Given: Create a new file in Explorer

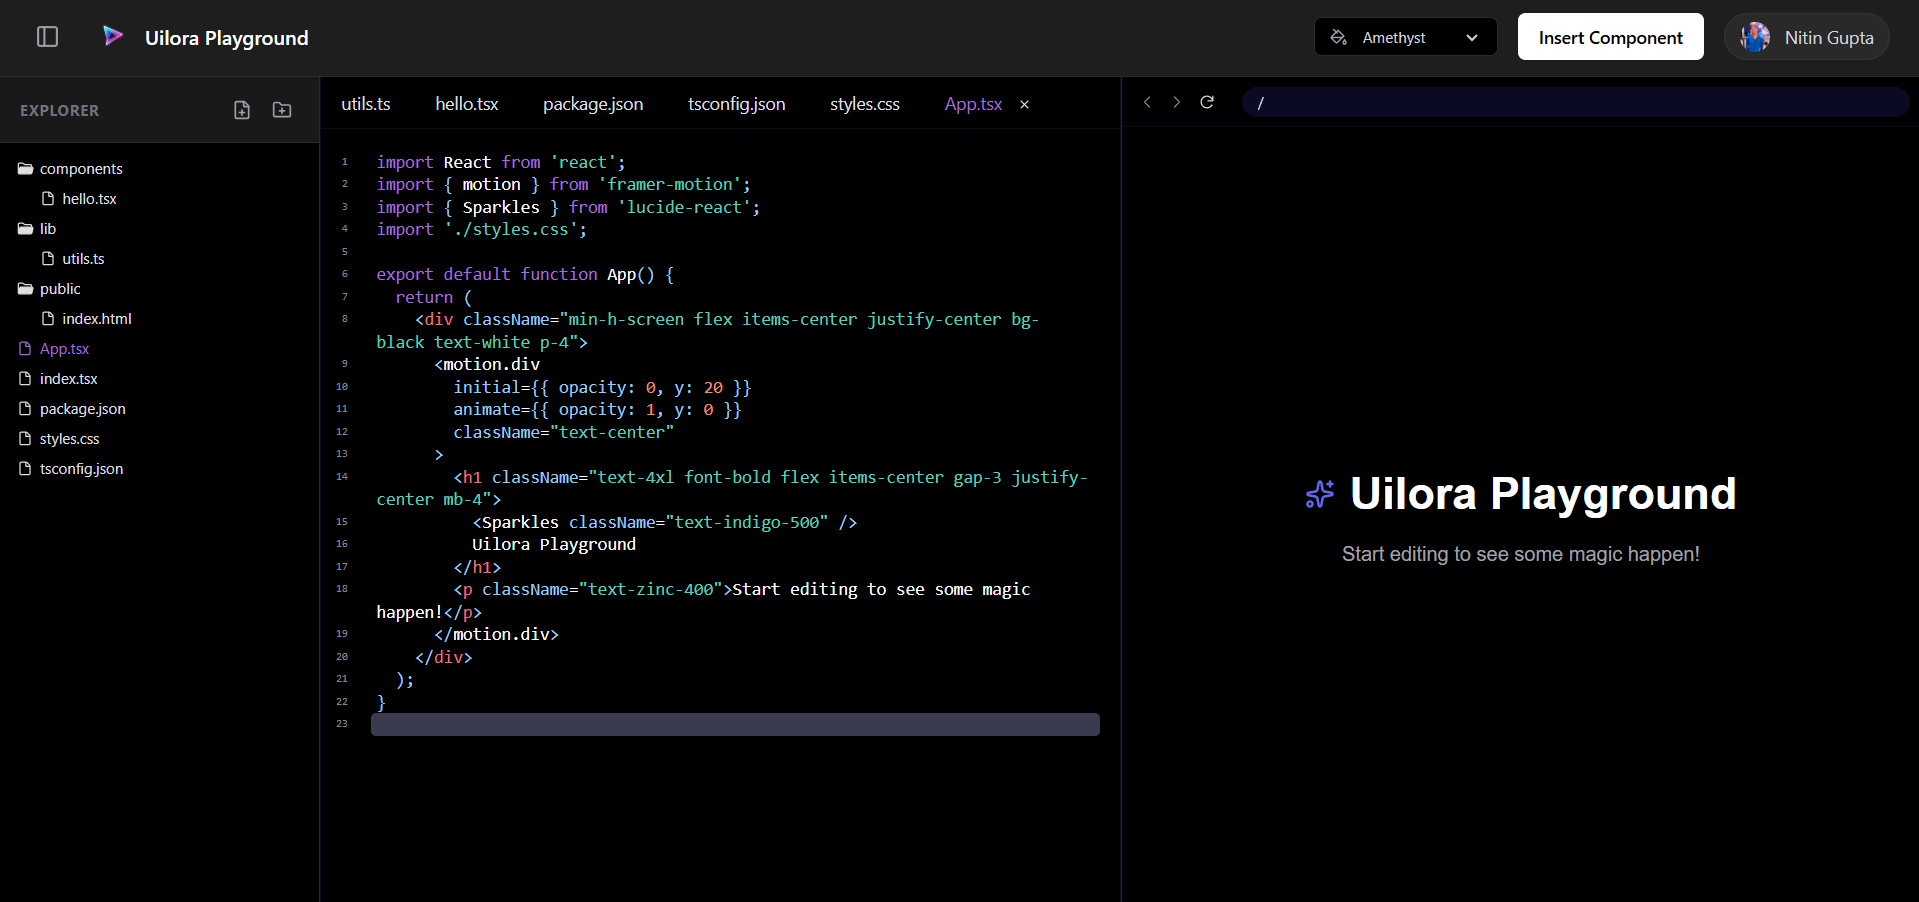Looking at the screenshot, I should [x=242, y=110].
